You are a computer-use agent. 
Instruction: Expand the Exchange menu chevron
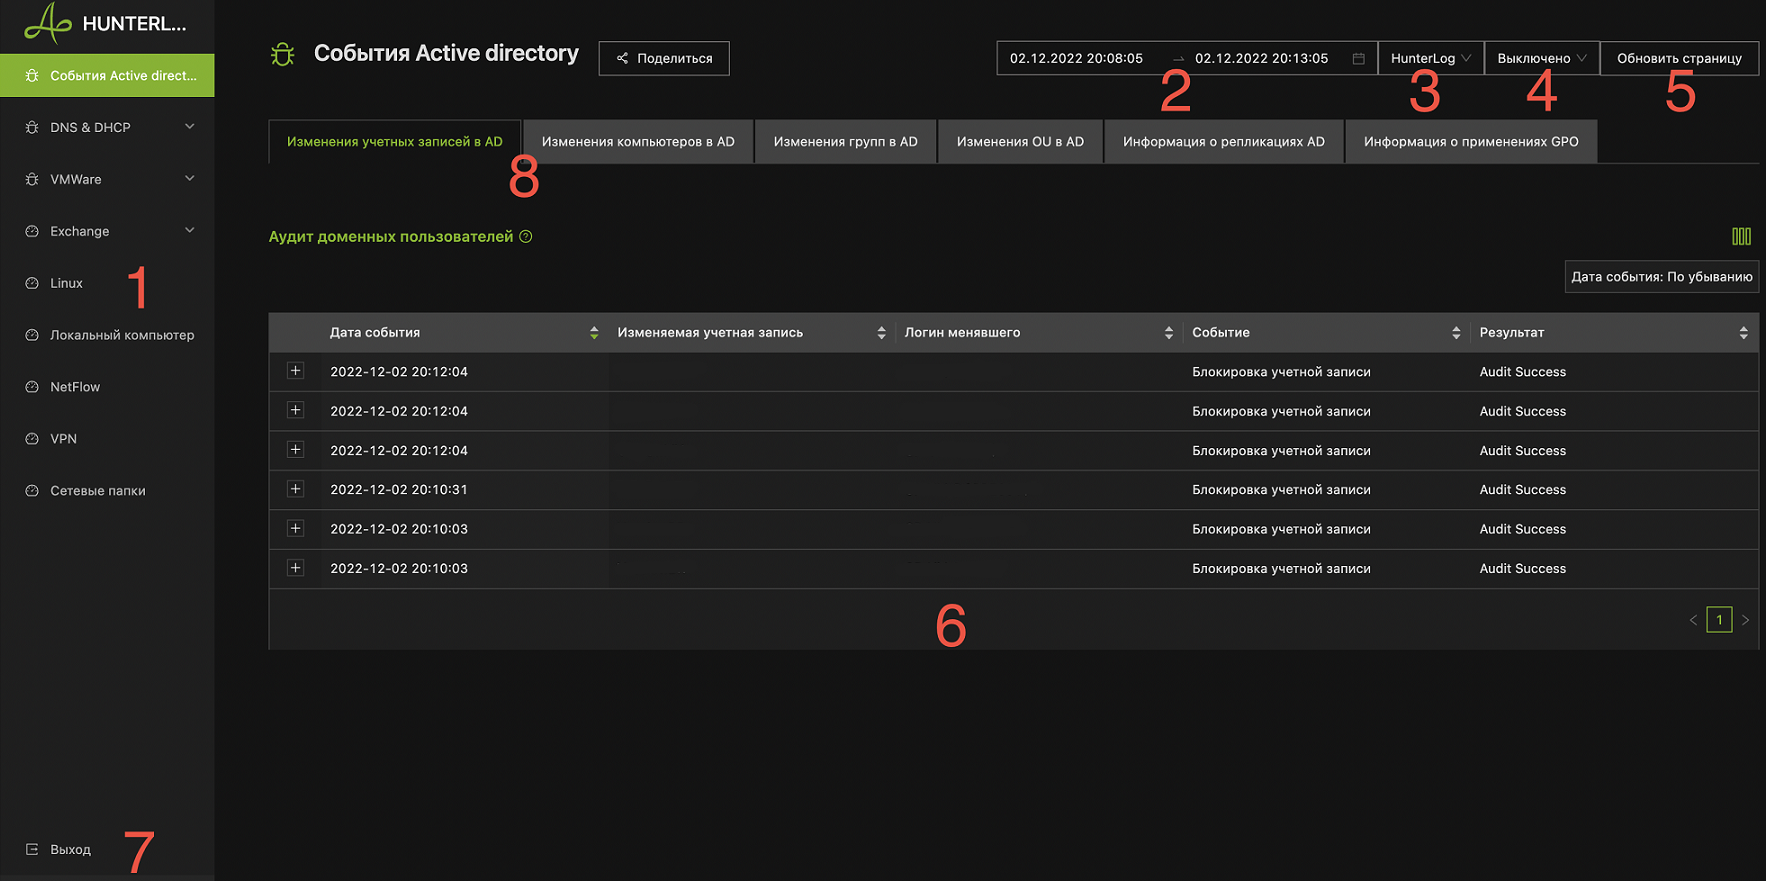(x=190, y=231)
